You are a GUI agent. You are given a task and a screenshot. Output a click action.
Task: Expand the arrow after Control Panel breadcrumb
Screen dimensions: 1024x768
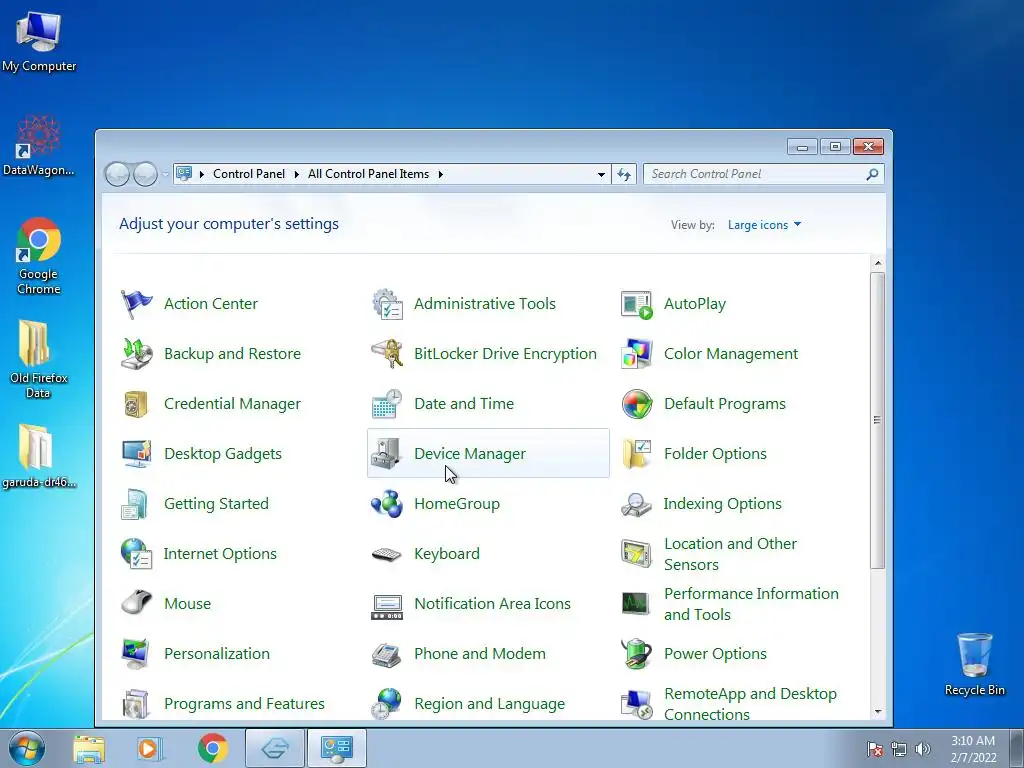pos(296,174)
